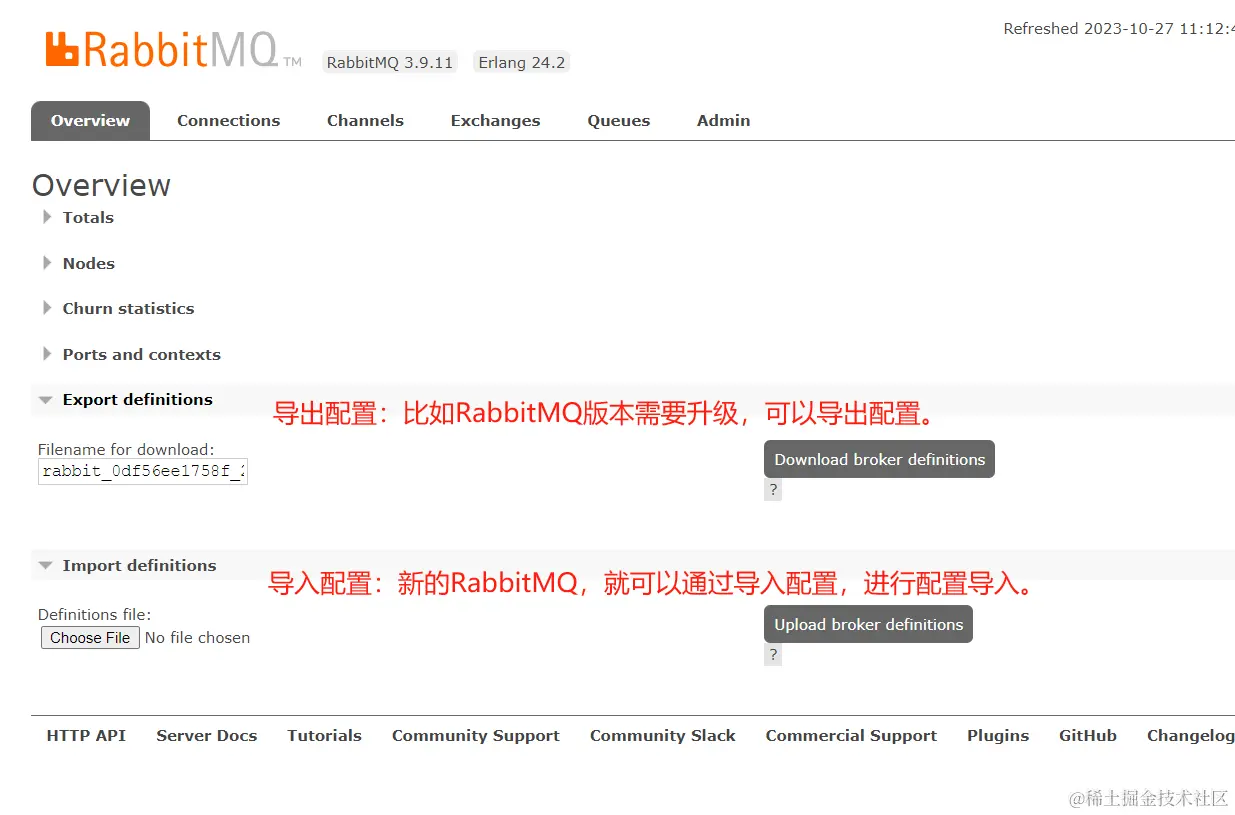Viewport: 1235px width, 815px height.
Task: Focus the Filename for download field
Action: 143,471
